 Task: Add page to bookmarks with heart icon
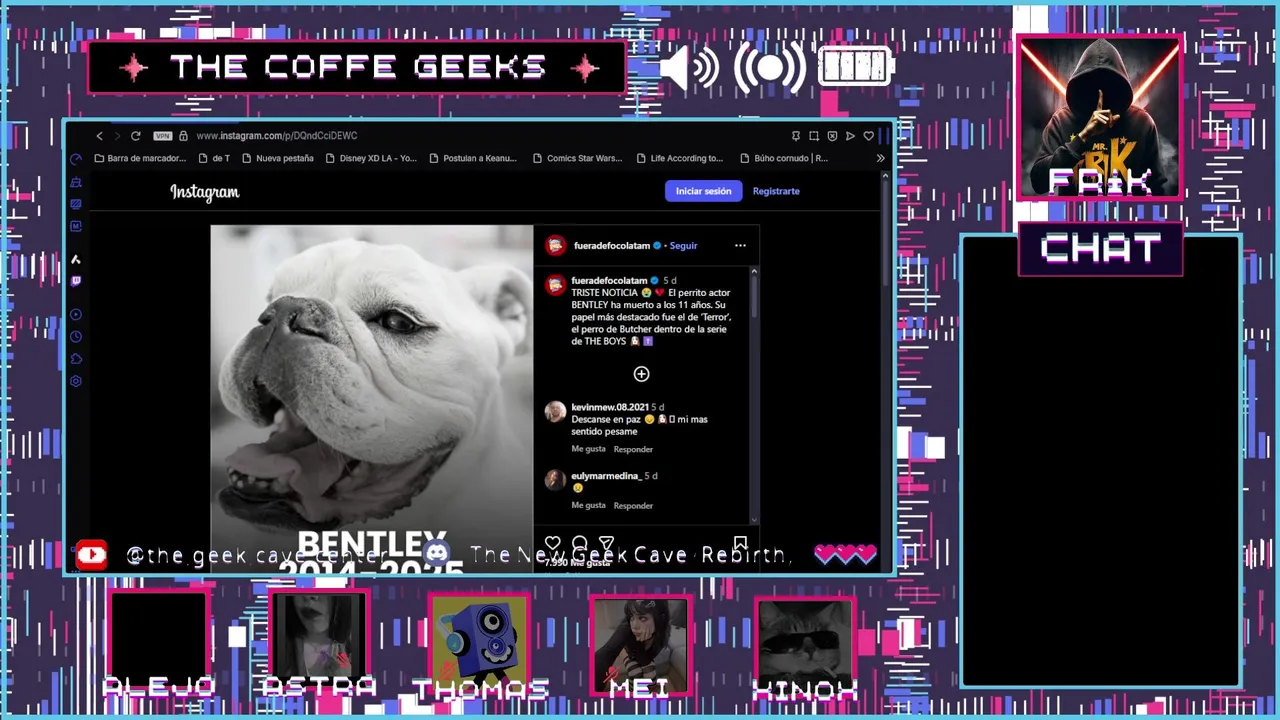coord(868,136)
